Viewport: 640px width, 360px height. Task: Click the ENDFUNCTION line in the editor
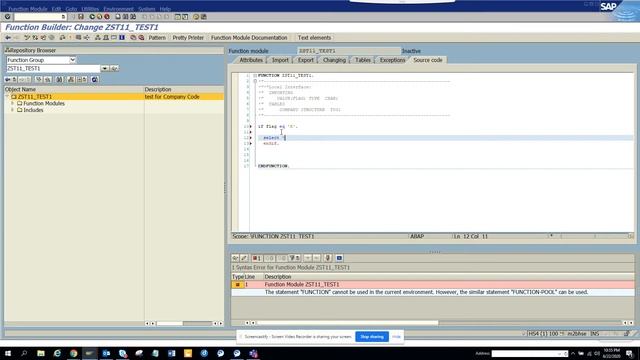tap(273, 166)
